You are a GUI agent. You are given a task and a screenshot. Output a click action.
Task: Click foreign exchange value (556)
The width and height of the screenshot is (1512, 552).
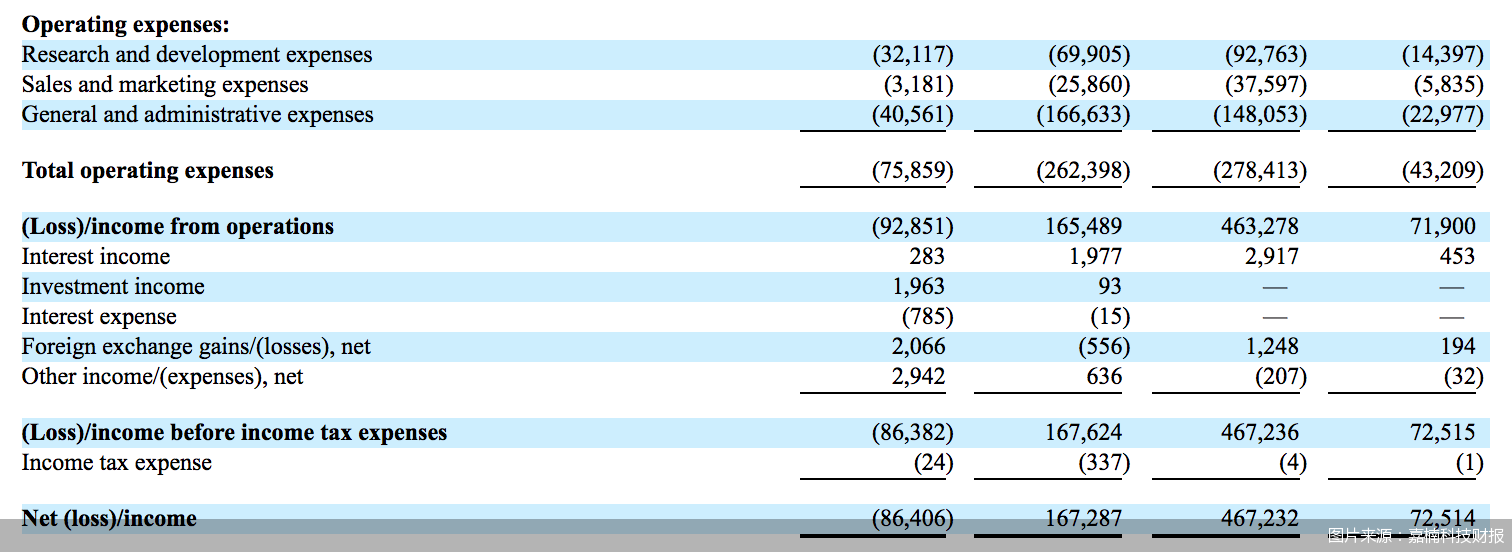pyautogui.click(x=1104, y=347)
